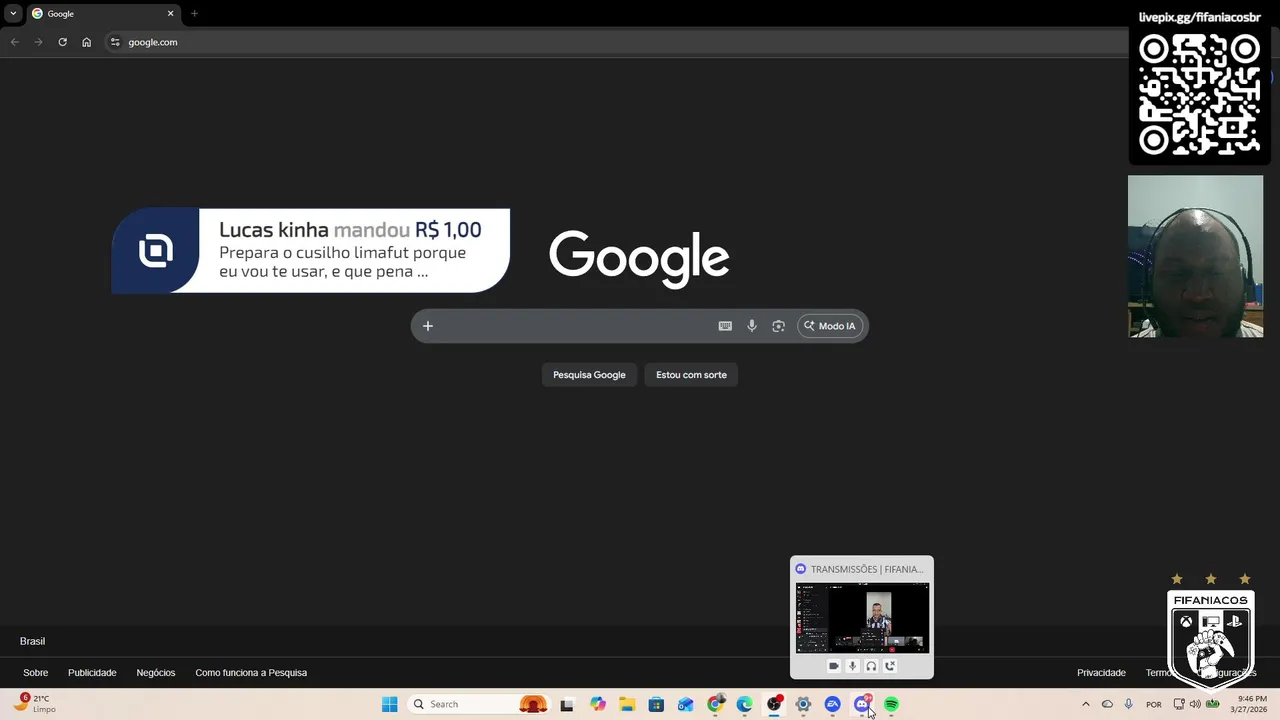1280x720 pixels.
Task: Open the Sobre footer link
Action: tap(35, 673)
